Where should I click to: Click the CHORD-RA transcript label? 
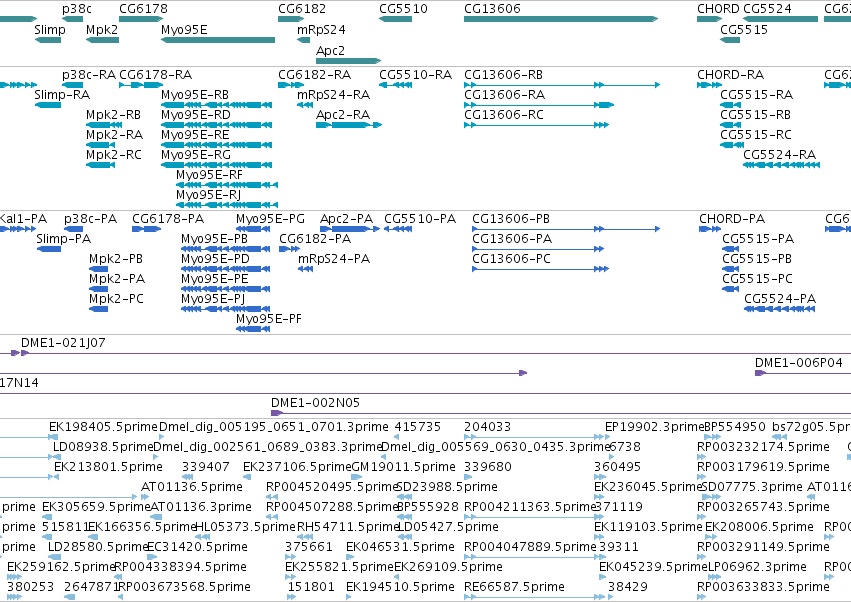pyautogui.click(x=731, y=74)
